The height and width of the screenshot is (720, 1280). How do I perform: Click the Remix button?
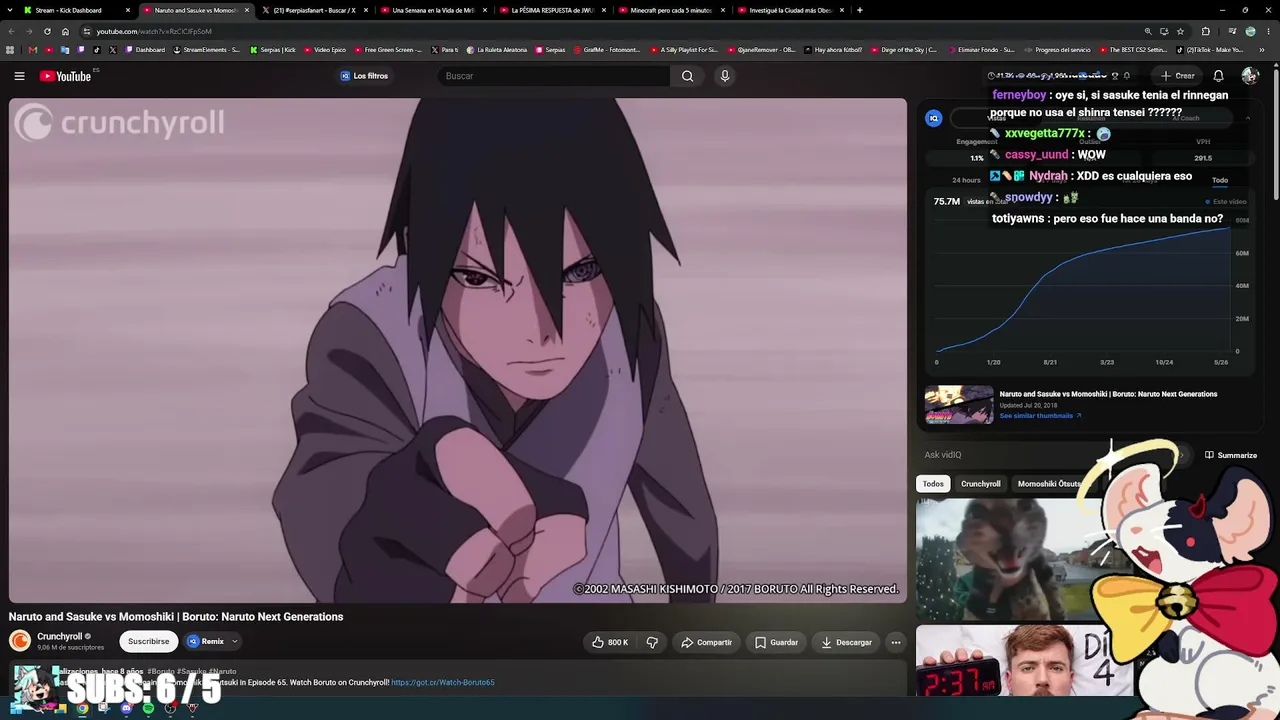[x=206, y=642]
